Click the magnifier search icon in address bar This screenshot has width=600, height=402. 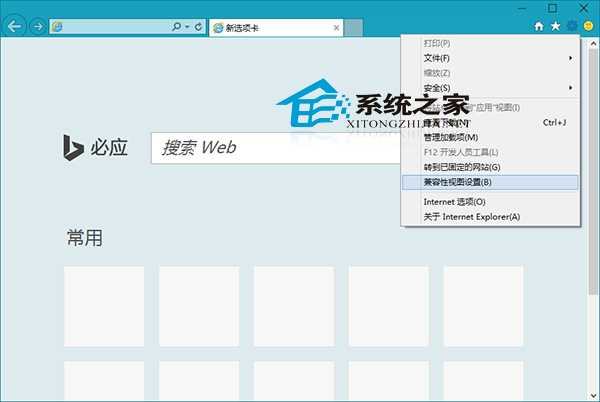[x=176, y=26]
